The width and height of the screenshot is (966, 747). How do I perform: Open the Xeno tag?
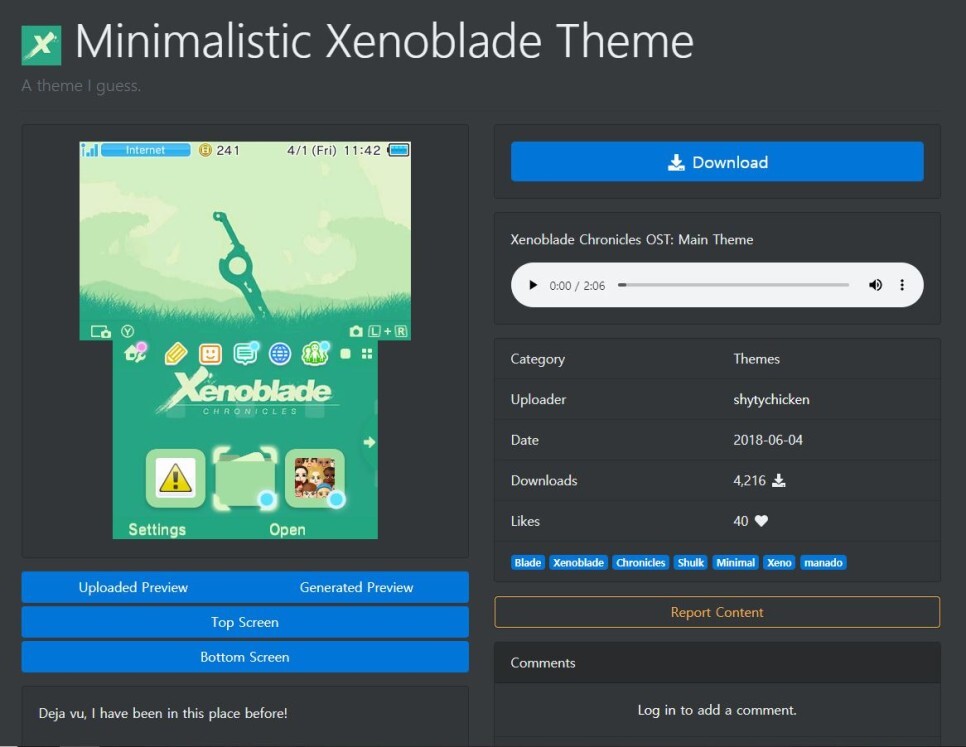point(779,562)
